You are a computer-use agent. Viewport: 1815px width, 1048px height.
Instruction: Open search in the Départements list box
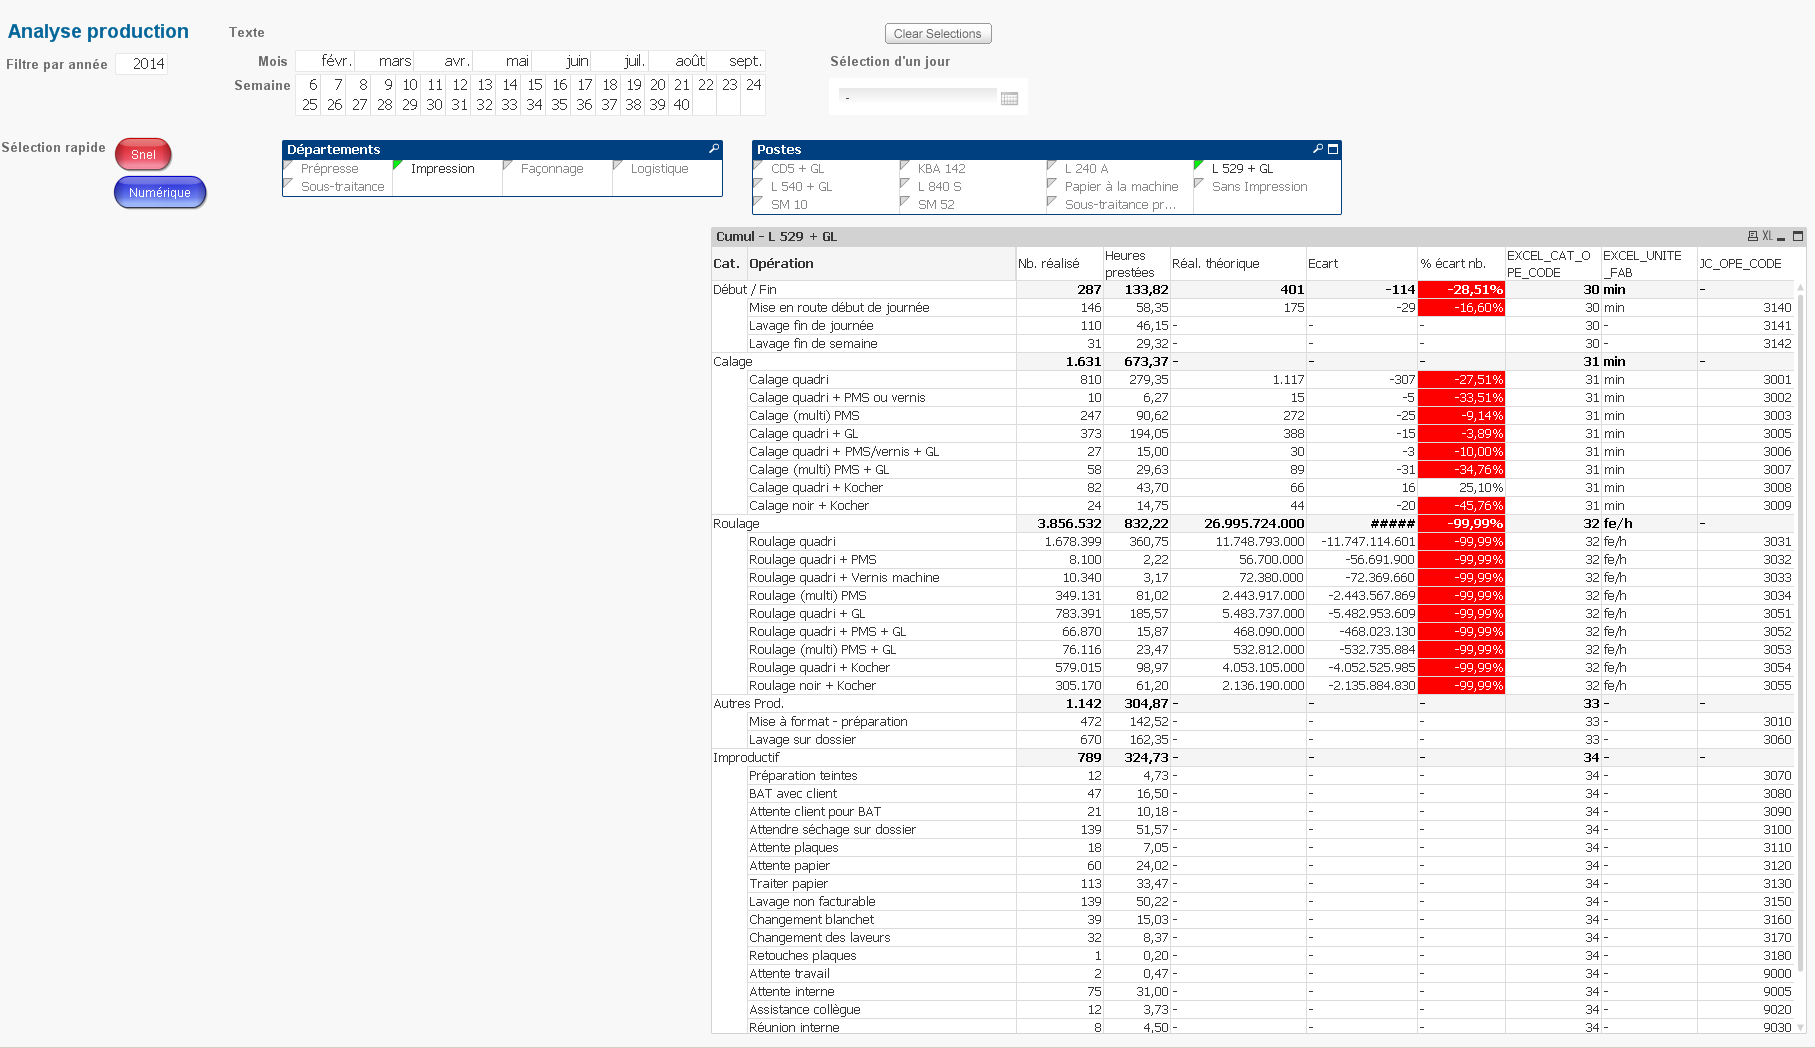point(714,149)
